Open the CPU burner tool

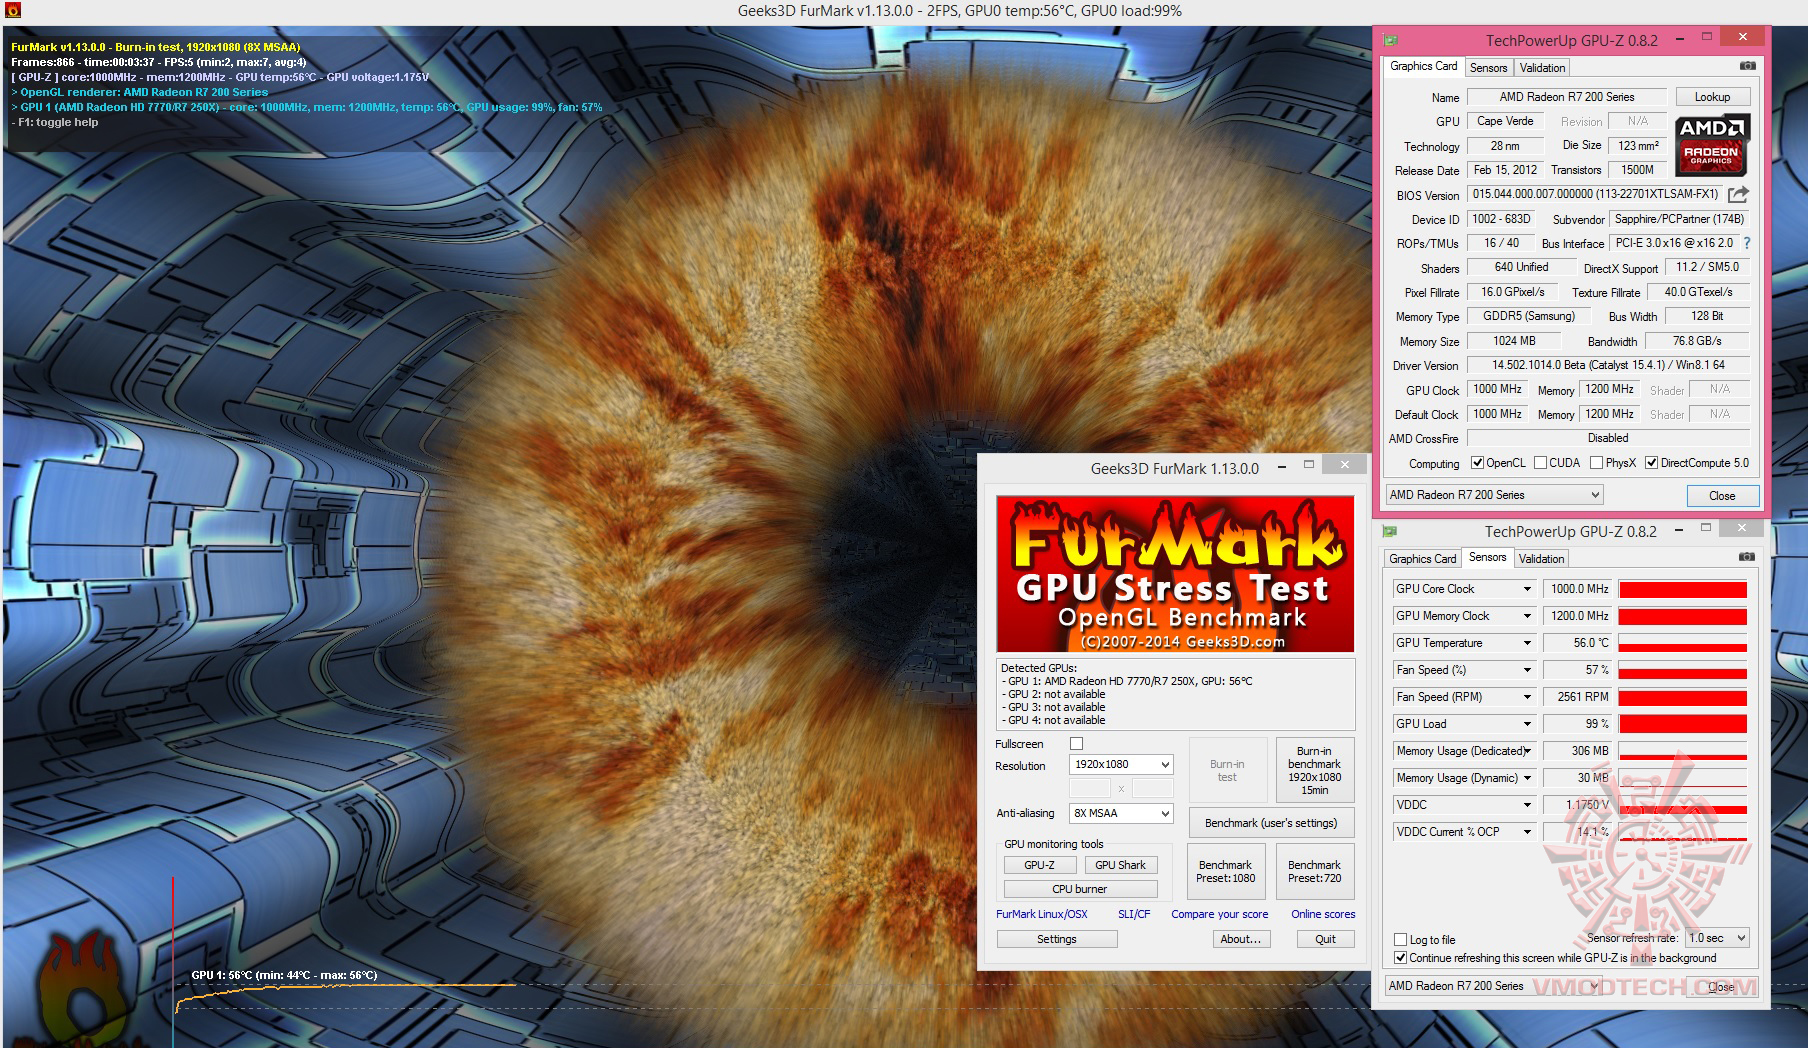(x=1080, y=889)
